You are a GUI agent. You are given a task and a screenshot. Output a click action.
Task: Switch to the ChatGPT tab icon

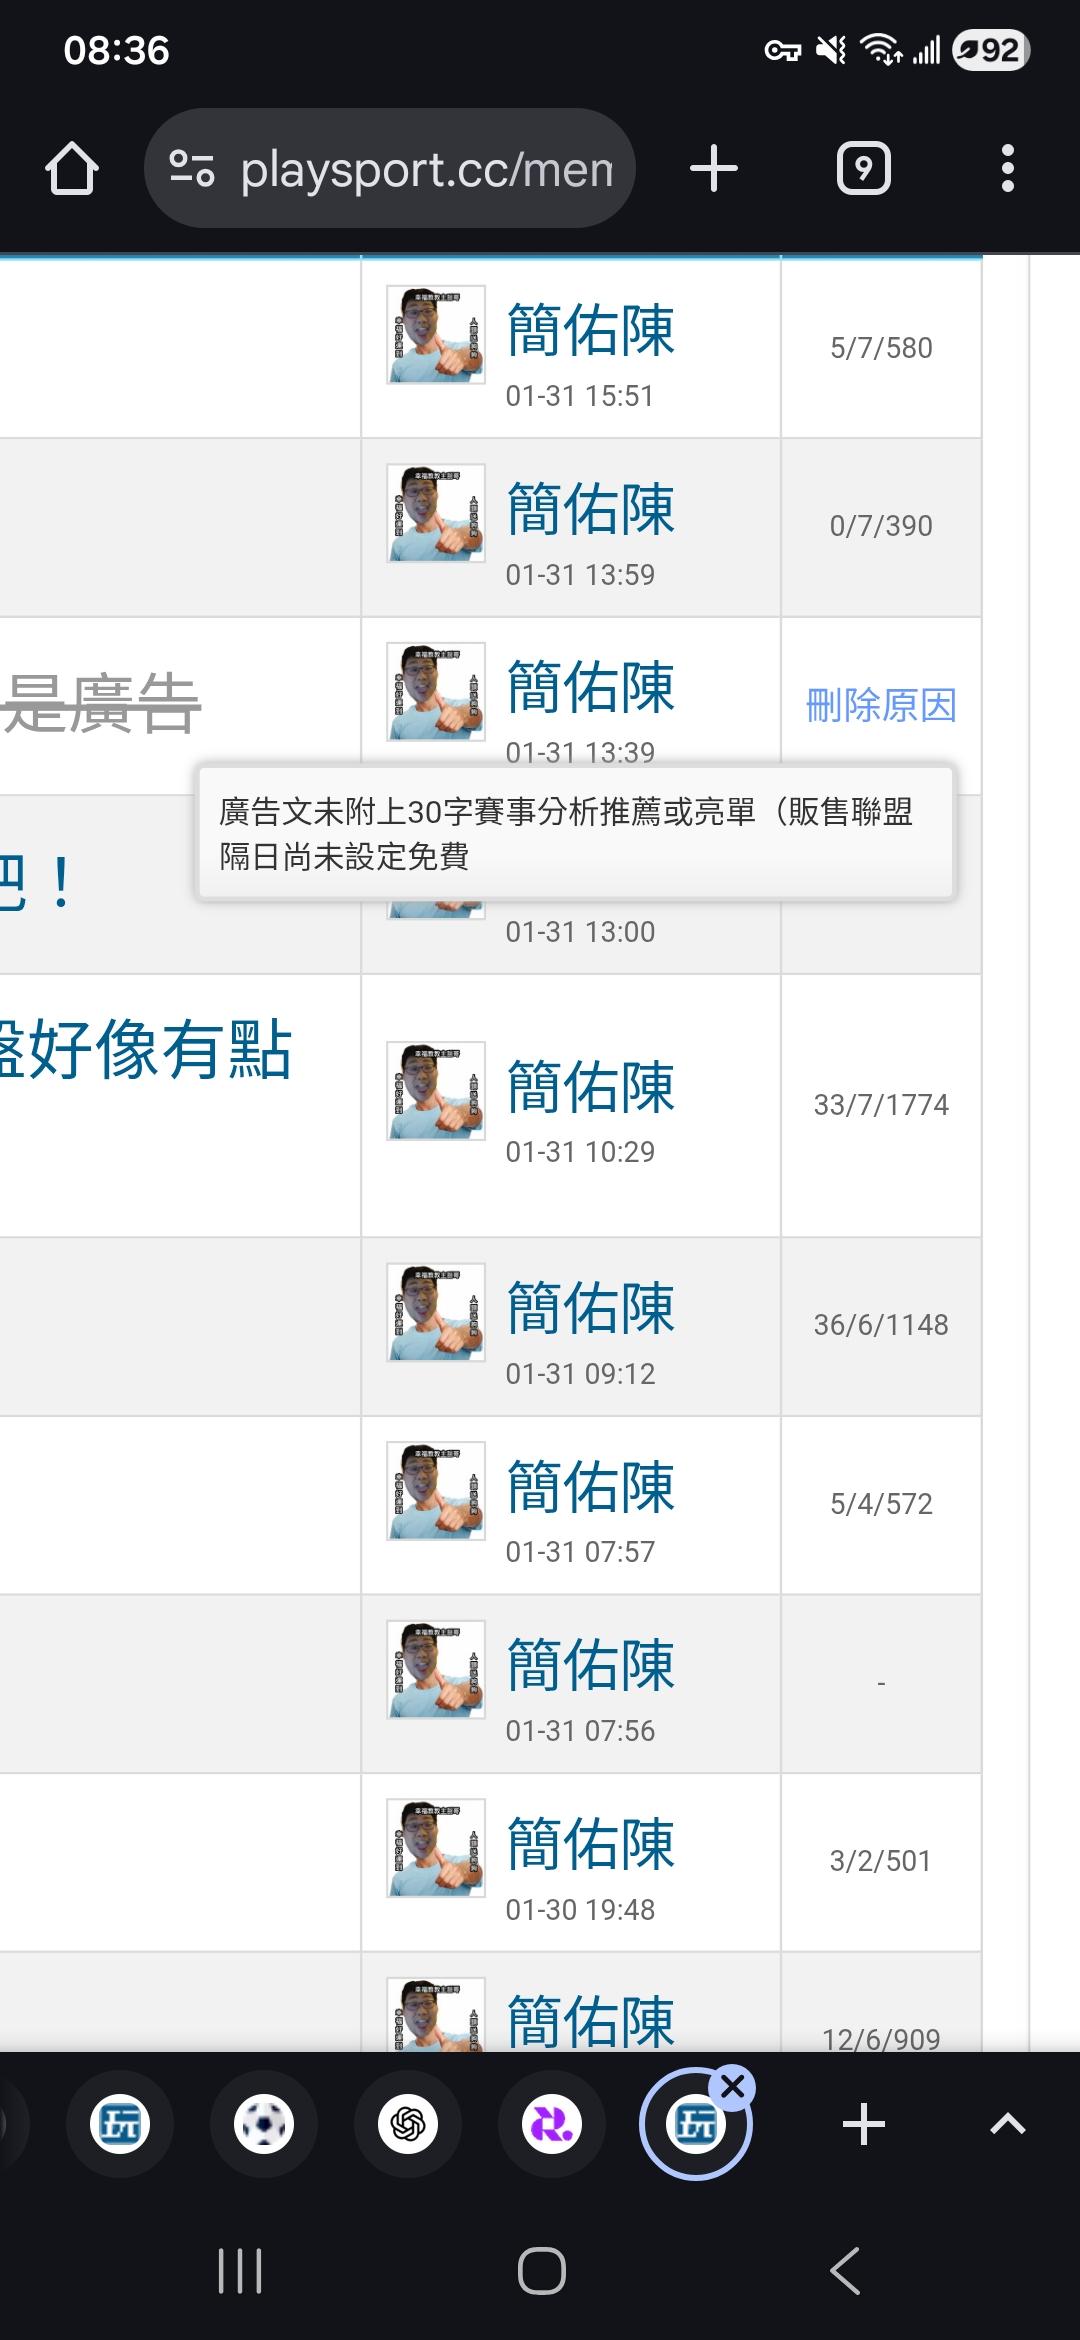pyautogui.click(x=408, y=2124)
